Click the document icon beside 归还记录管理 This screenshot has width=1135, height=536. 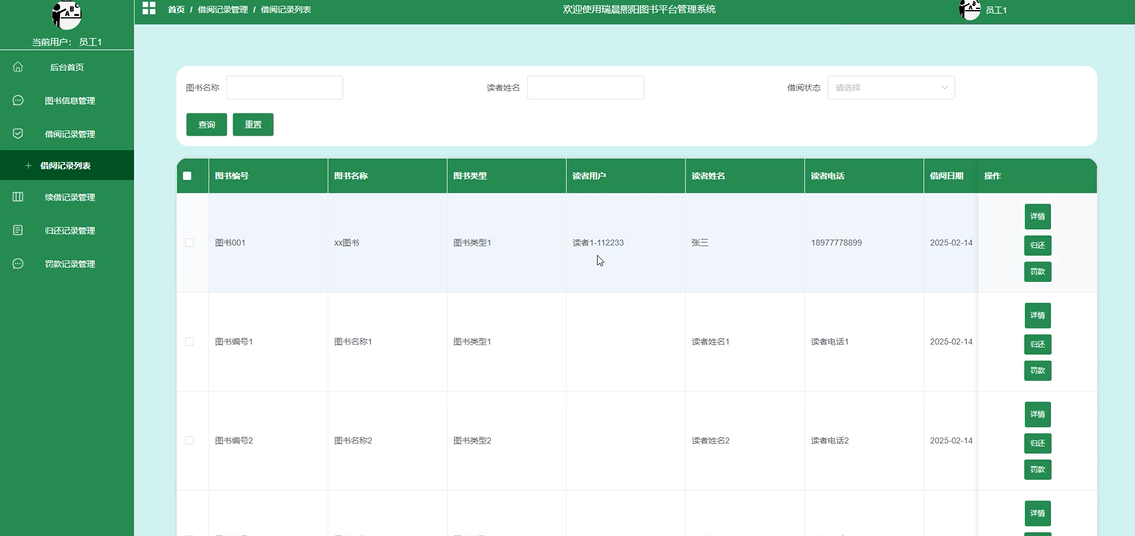pos(18,230)
